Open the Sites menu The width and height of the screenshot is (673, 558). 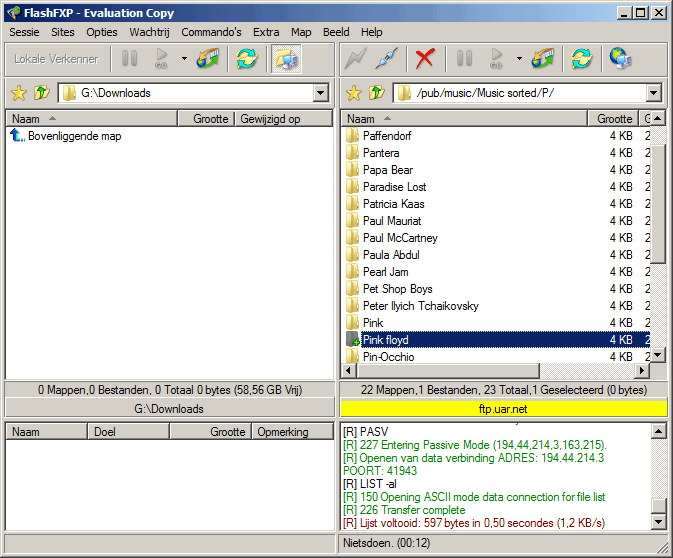[x=63, y=32]
